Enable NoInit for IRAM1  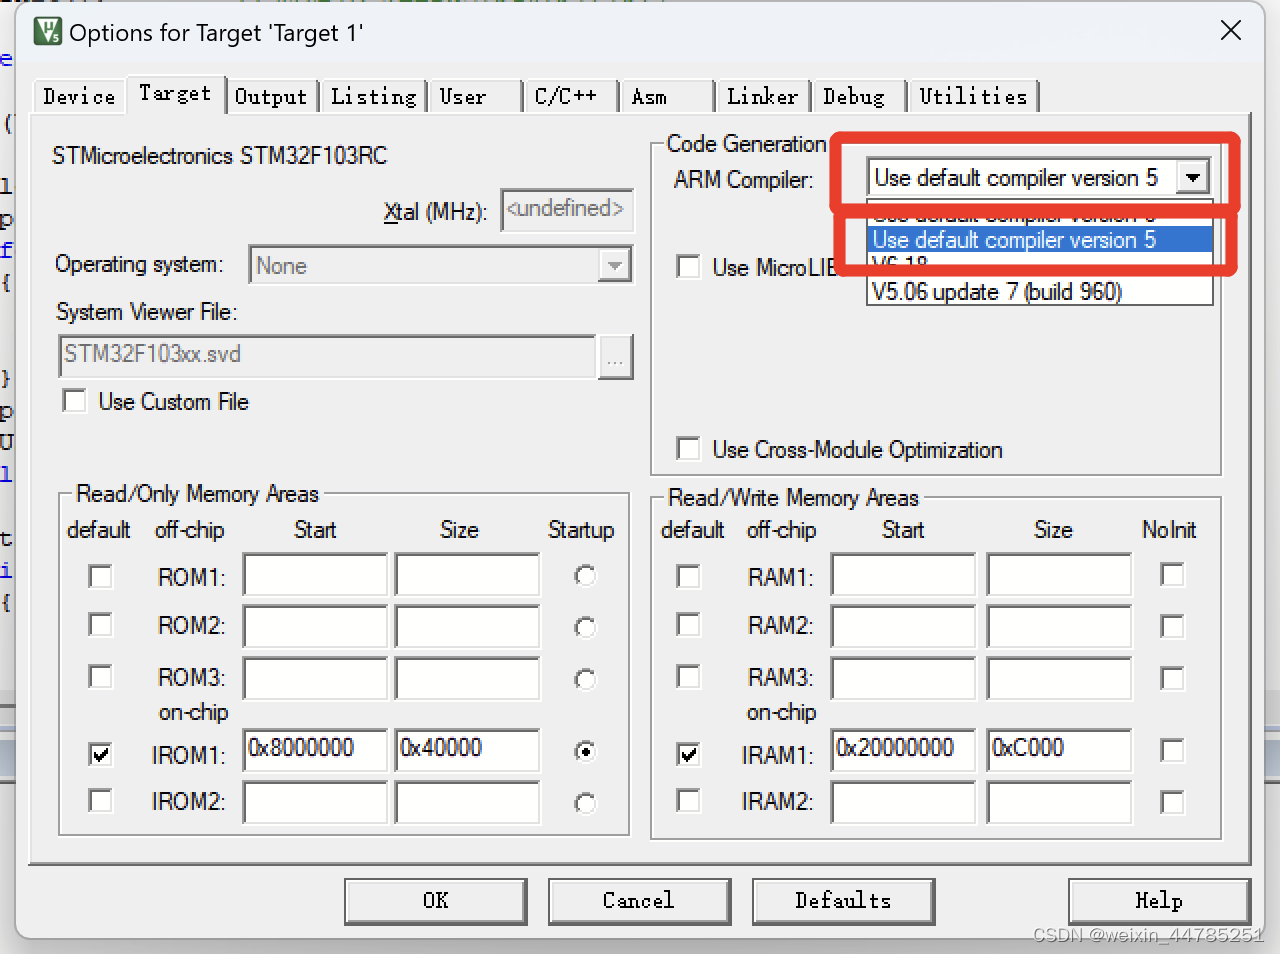[x=1172, y=750]
